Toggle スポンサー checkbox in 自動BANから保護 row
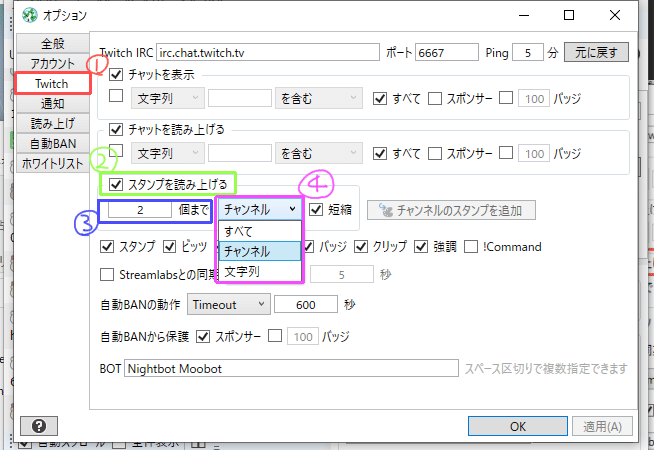654x450 pixels. (x=203, y=336)
